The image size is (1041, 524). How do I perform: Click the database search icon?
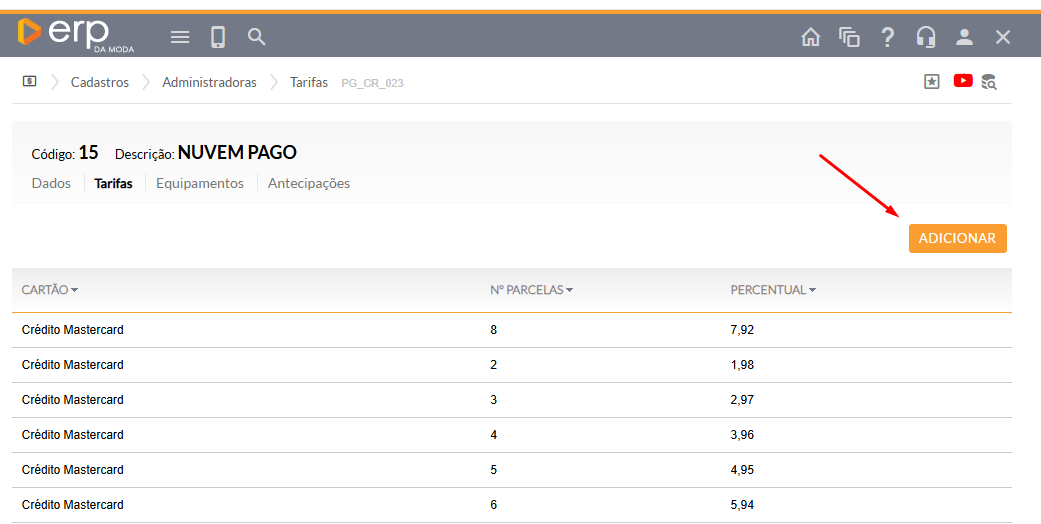pos(989,82)
